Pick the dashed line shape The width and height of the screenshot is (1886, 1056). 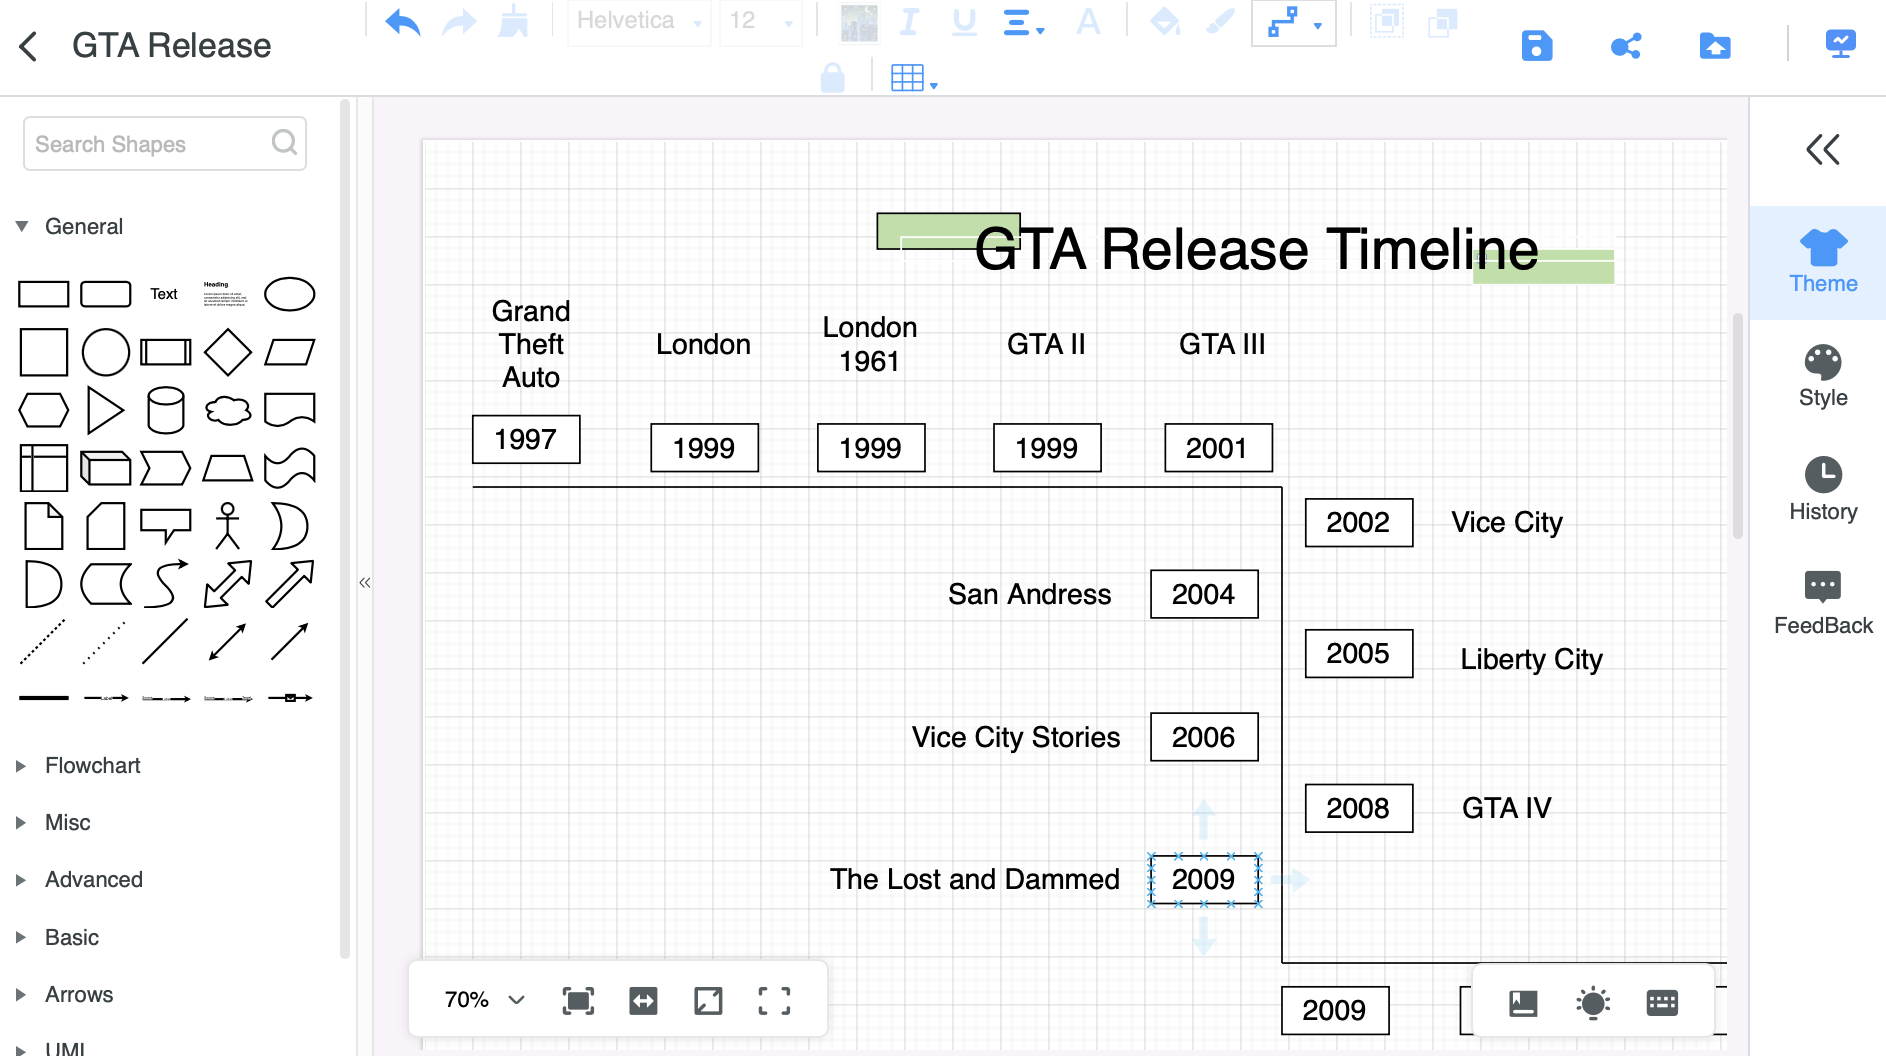point(43,641)
